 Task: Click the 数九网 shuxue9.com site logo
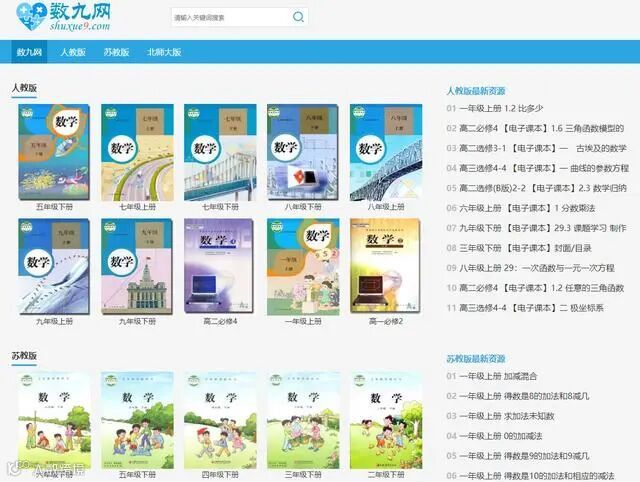point(63,17)
